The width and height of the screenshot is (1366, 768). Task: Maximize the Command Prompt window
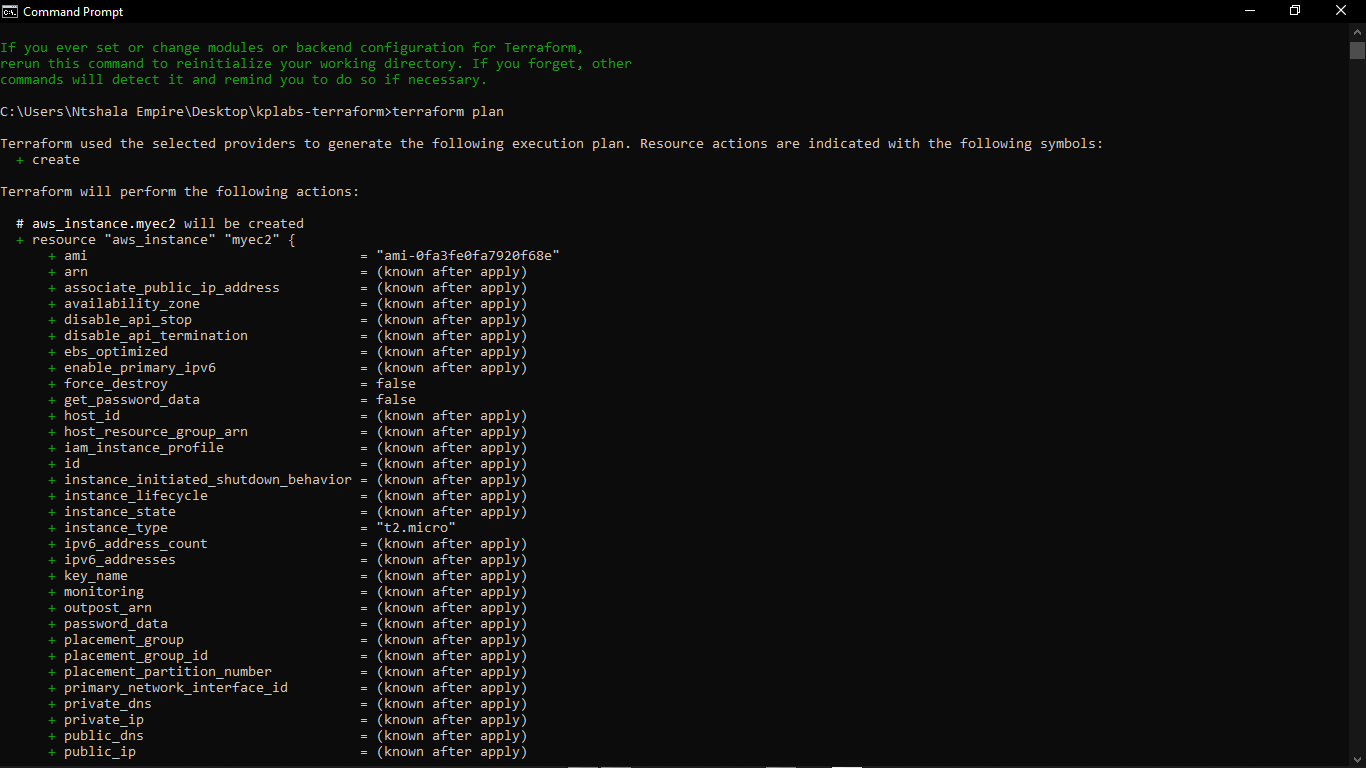[x=1294, y=10]
